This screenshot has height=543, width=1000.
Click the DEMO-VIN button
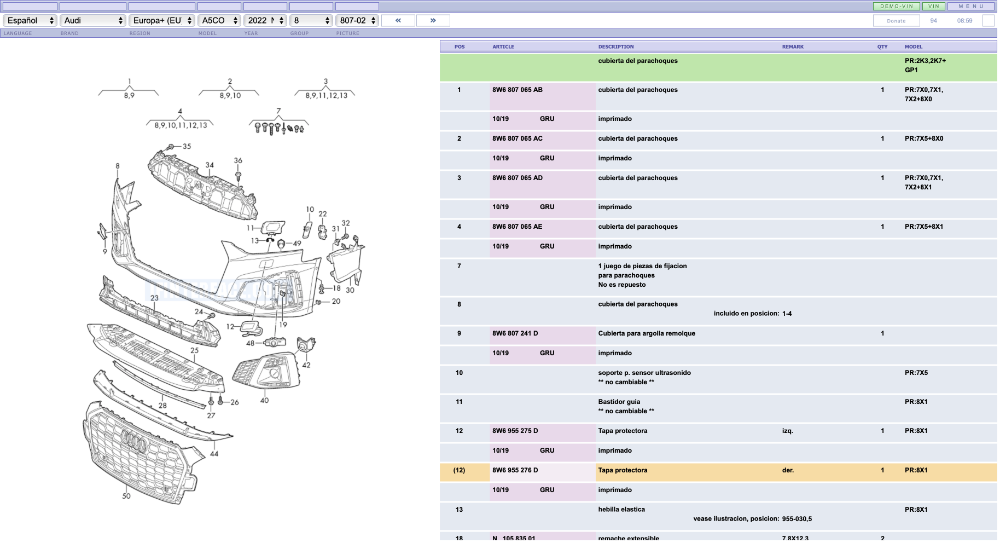[x=896, y=6]
